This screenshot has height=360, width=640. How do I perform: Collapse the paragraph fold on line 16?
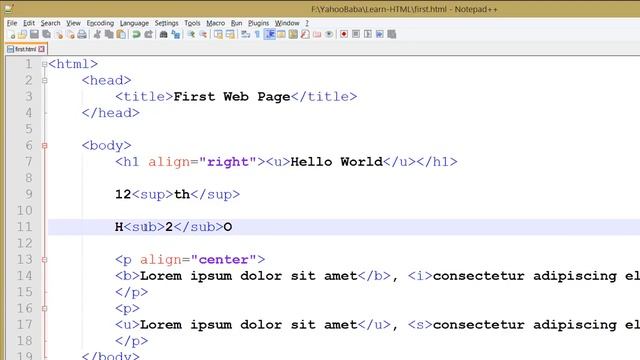(44, 309)
